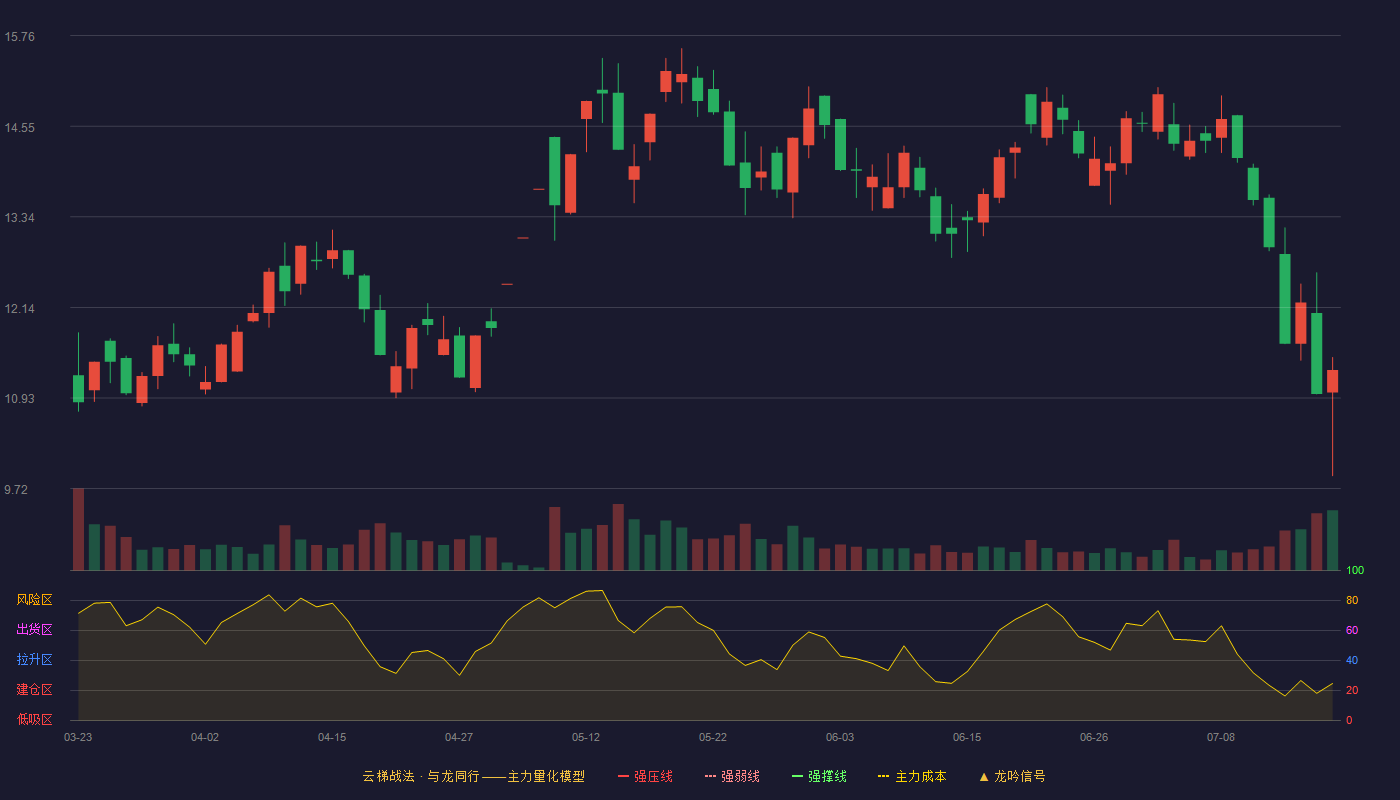
Task: Click the 04-15 date label
Action: [x=332, y=737]
